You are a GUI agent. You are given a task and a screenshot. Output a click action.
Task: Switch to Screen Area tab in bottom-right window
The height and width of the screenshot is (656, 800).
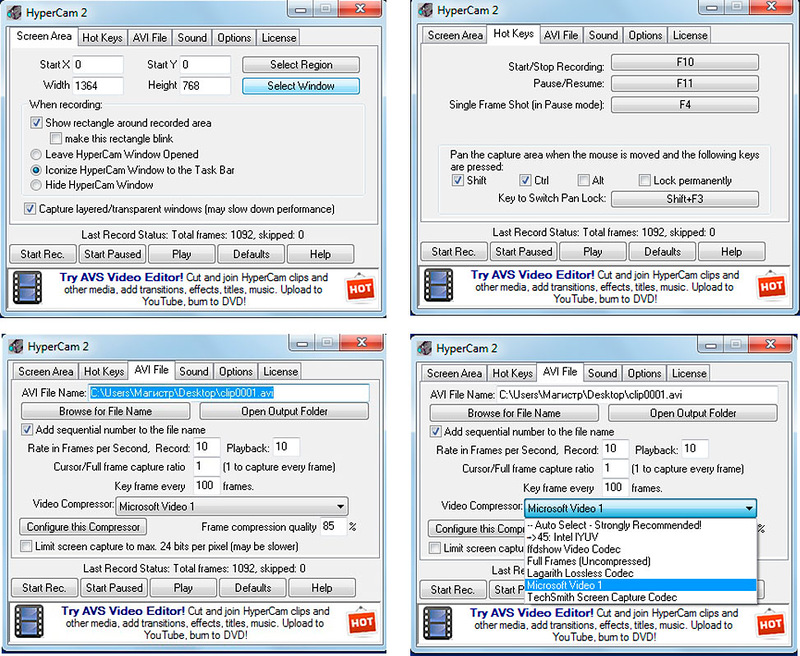point(454,373)
